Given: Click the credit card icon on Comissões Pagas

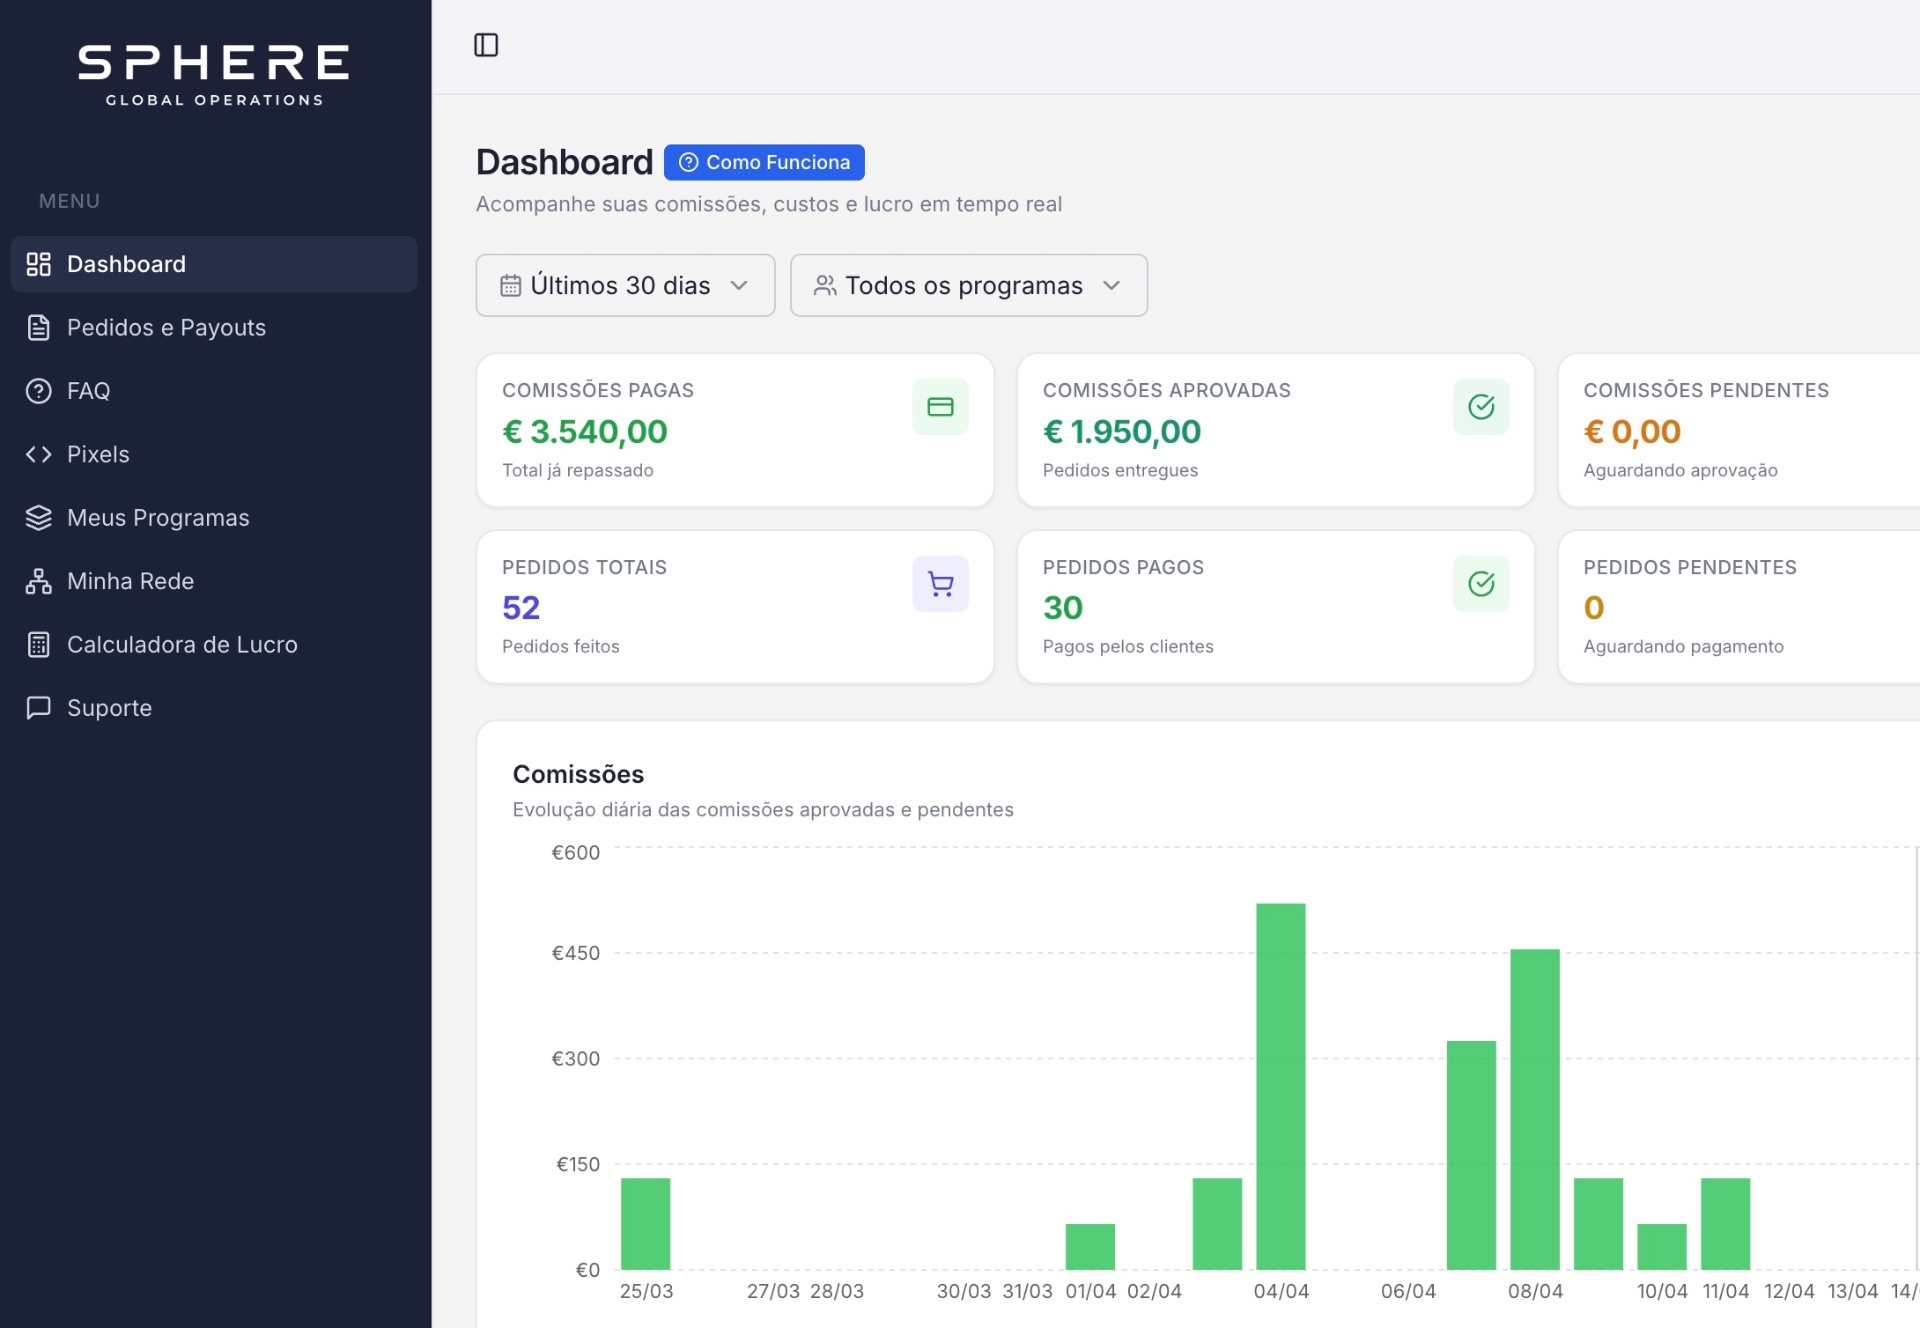Looking at the screenshot, I should pos(940,407).
